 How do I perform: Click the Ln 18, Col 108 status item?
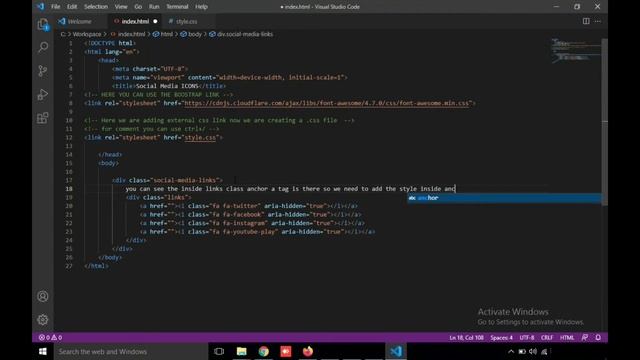(x=467, y=338)
